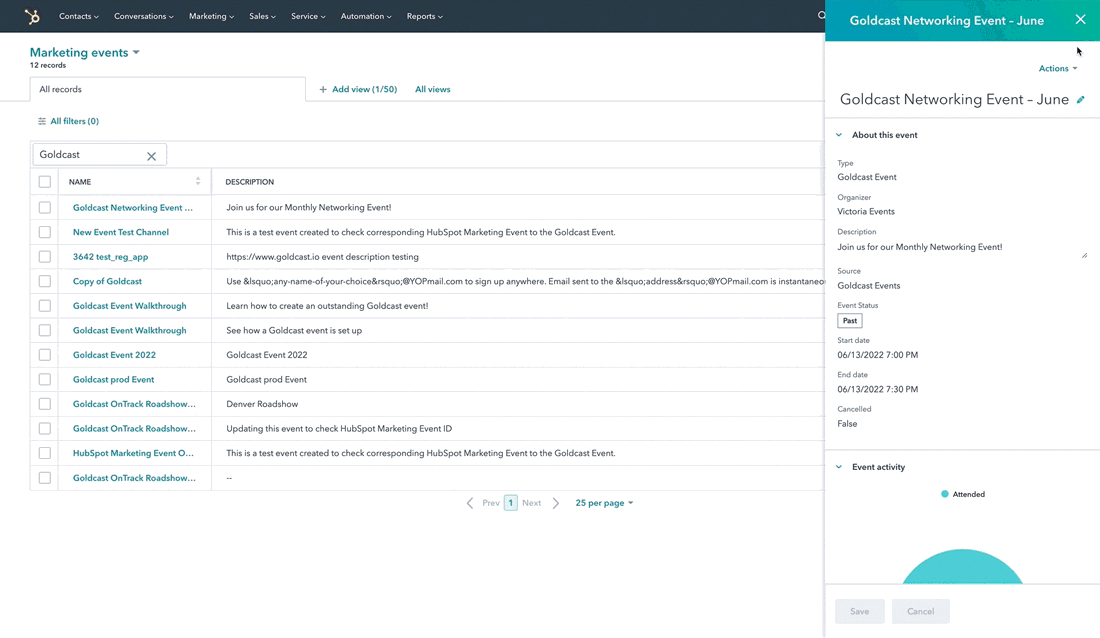
Task: Open the Goldcast prod Event link
Action: pyautogui.click(x=114, y=380)
